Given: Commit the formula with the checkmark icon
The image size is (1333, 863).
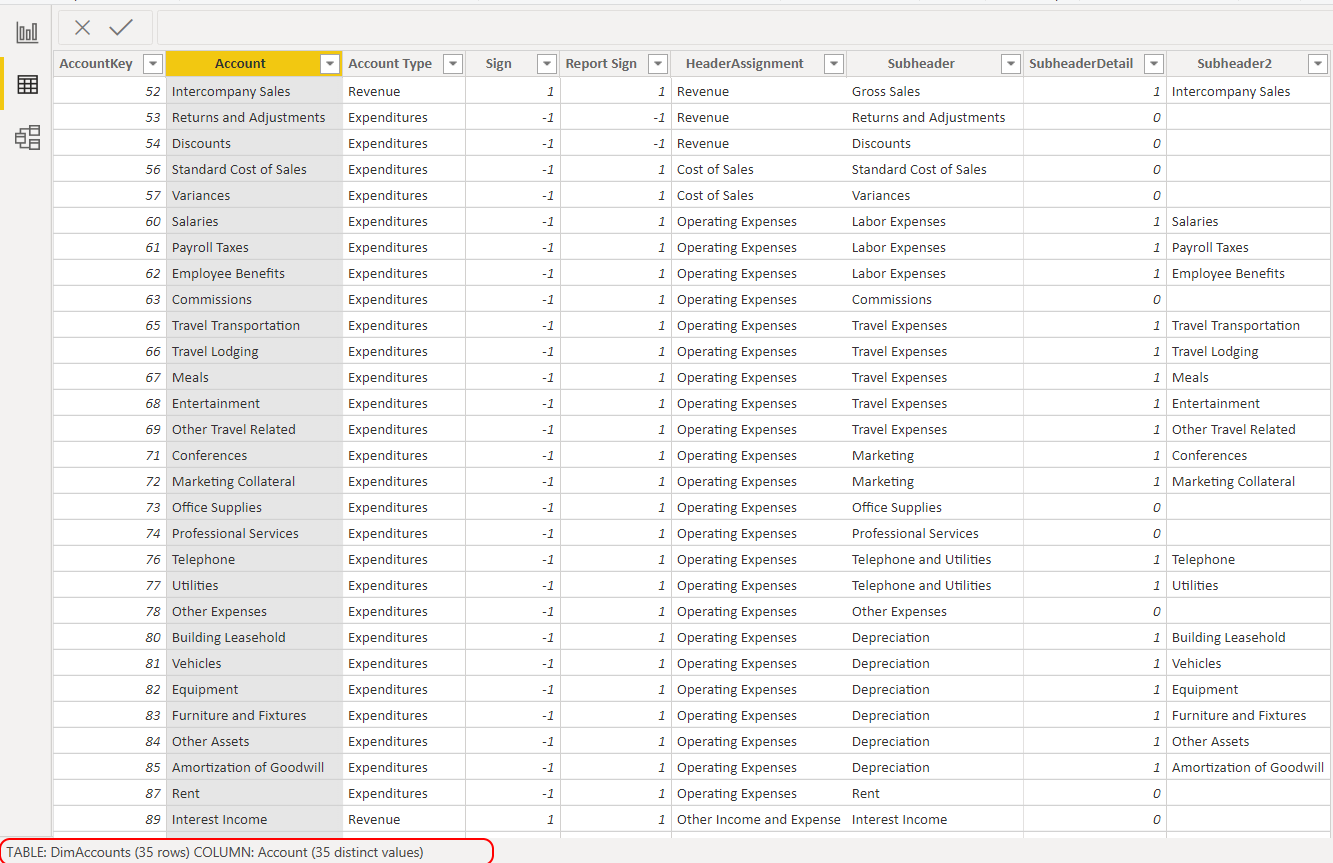Looking at the screenshot, I should point(121,28).
